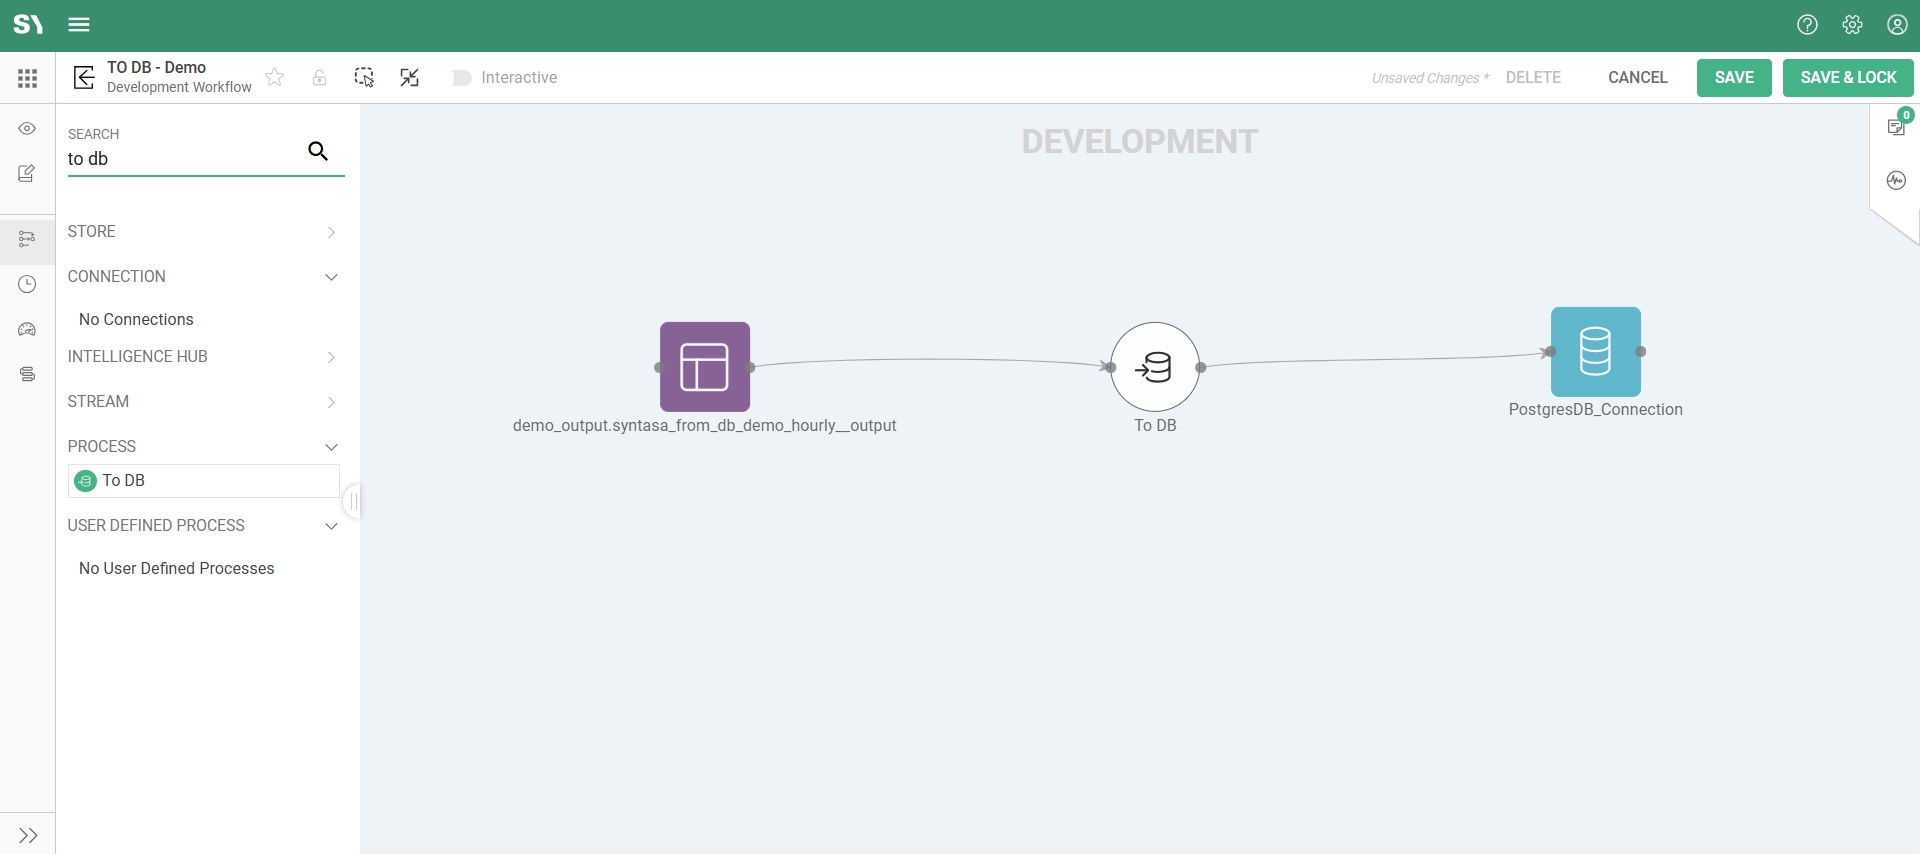Image resolution: width=1920 pixels, height=854 pixels.
Task: Click the favorite star icon
Action: [x=275, y=77]
